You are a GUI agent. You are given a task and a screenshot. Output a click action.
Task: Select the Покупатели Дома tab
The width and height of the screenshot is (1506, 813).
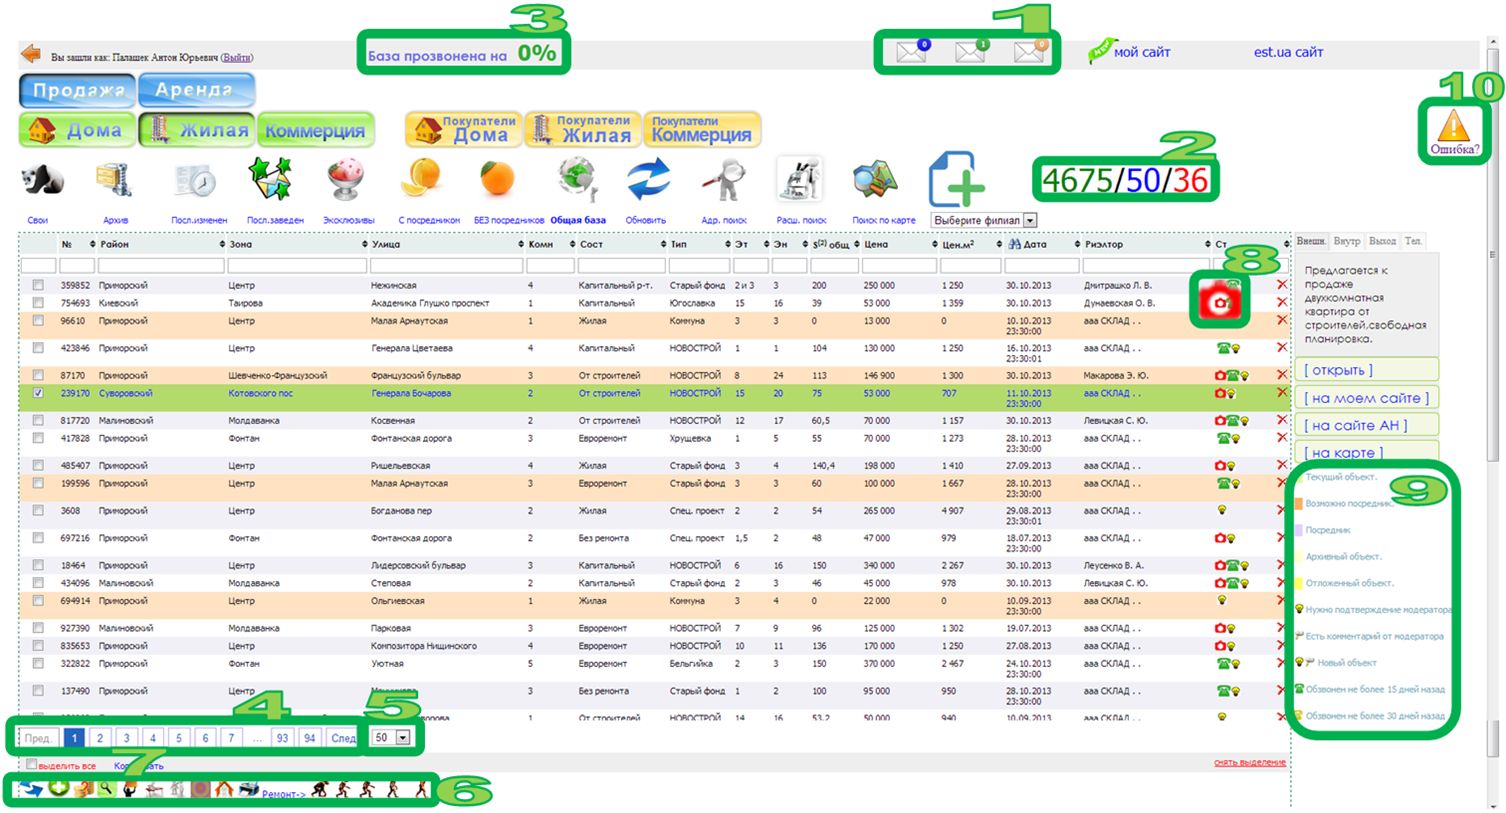464,130
